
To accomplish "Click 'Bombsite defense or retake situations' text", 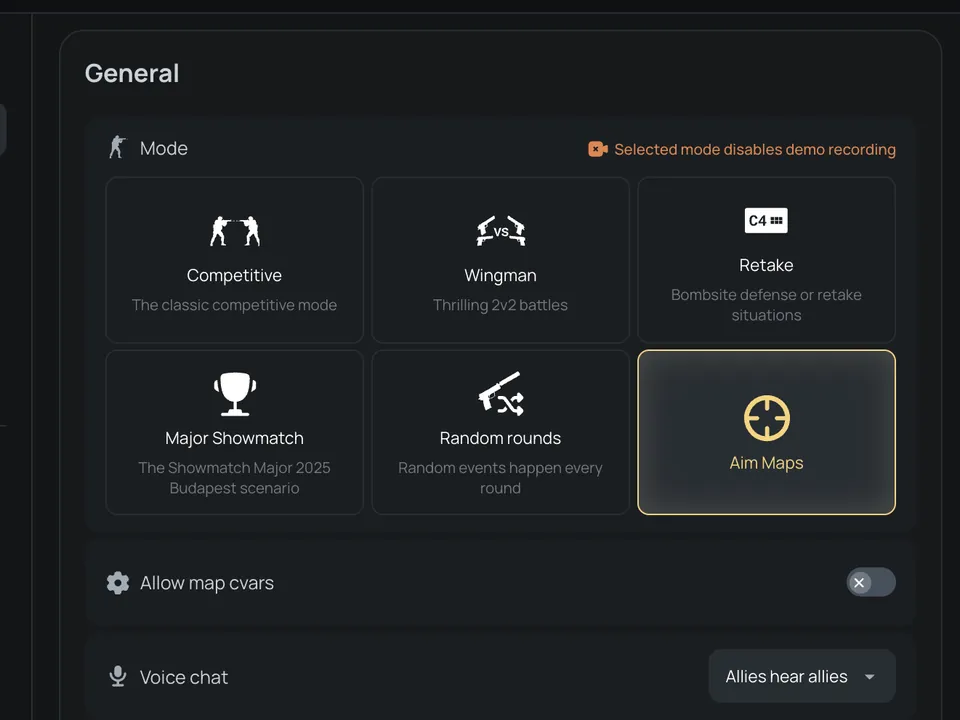I will 767,305.
